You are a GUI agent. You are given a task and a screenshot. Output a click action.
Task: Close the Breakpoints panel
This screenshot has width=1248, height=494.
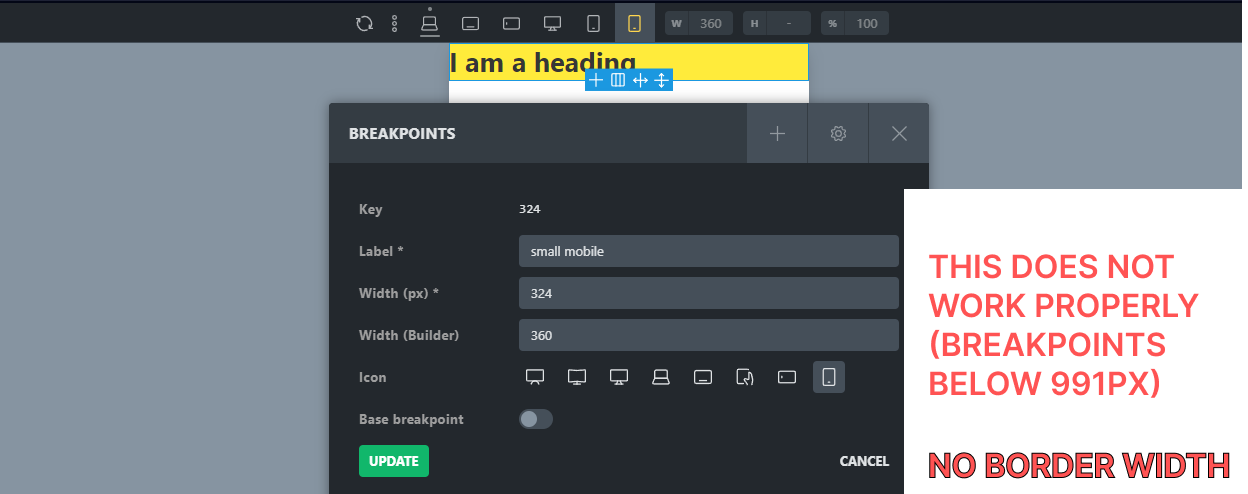(x=899, y=133)
